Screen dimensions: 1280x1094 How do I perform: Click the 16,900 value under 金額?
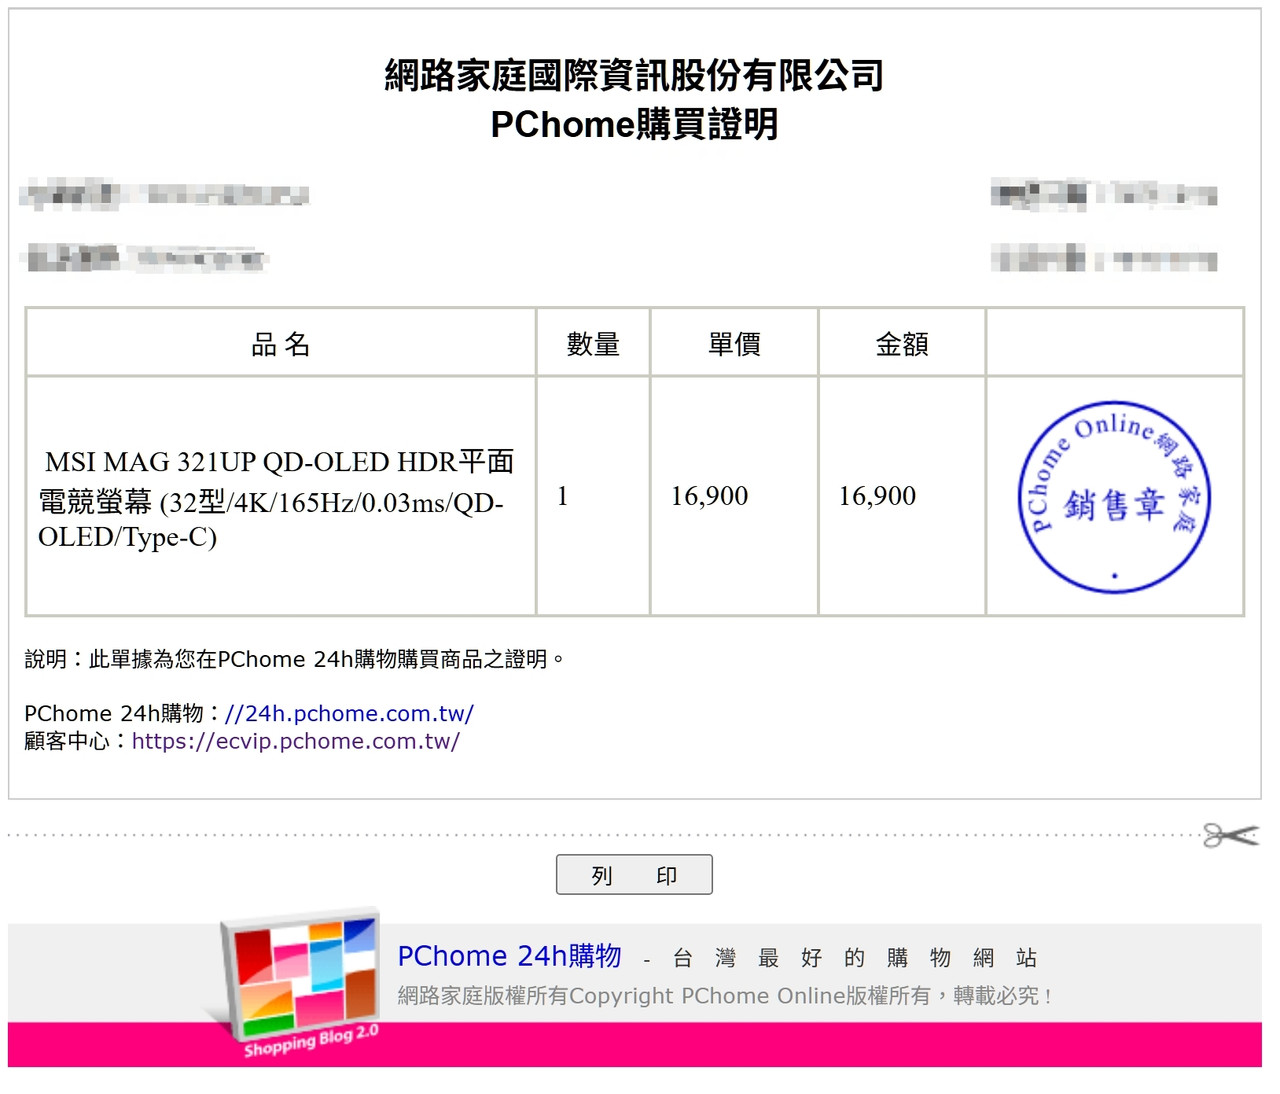[877, 496]
